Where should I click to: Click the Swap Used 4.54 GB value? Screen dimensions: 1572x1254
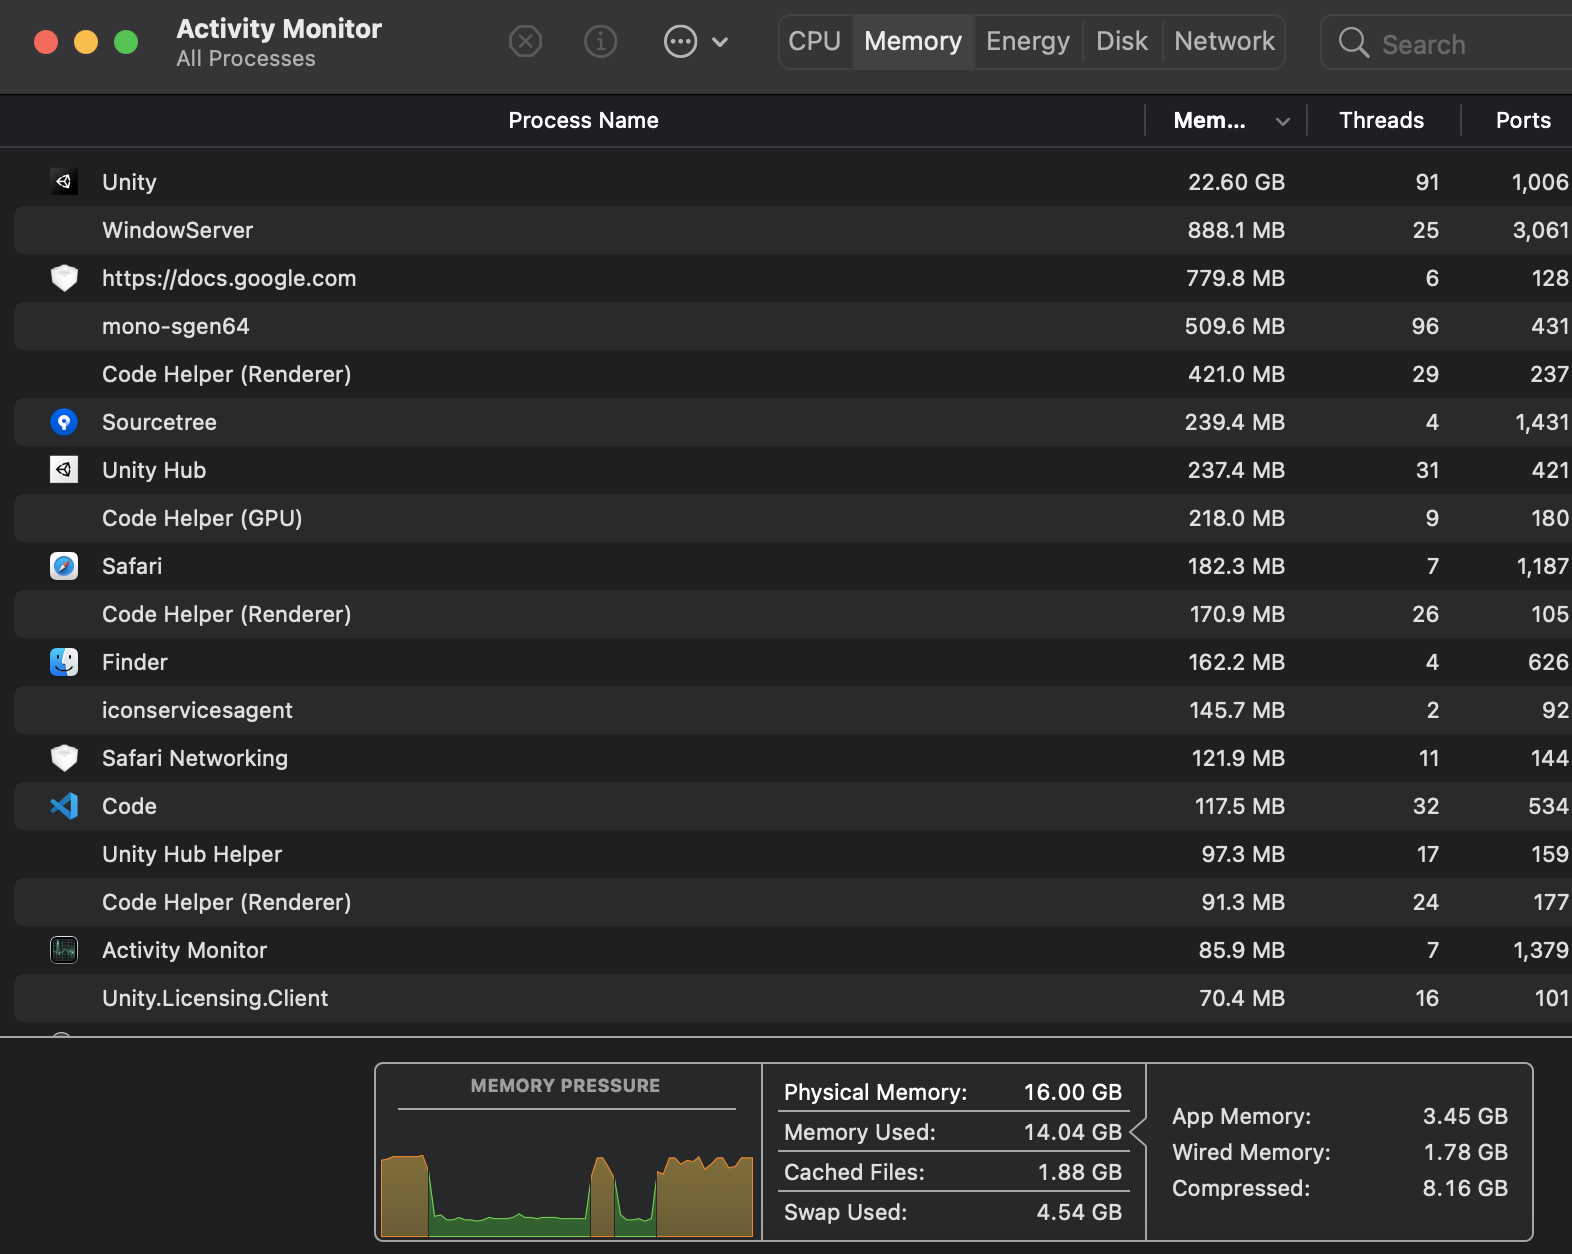1079,1212
